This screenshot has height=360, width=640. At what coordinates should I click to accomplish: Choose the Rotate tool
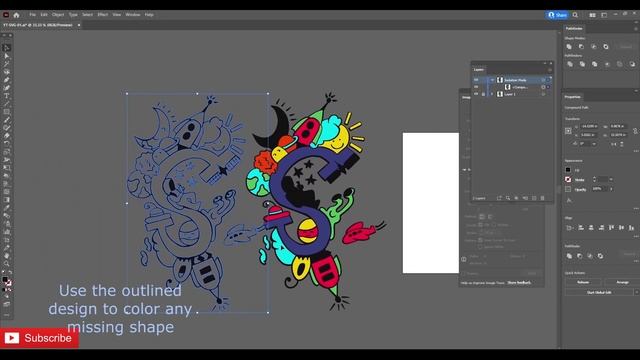click(6, 144)
